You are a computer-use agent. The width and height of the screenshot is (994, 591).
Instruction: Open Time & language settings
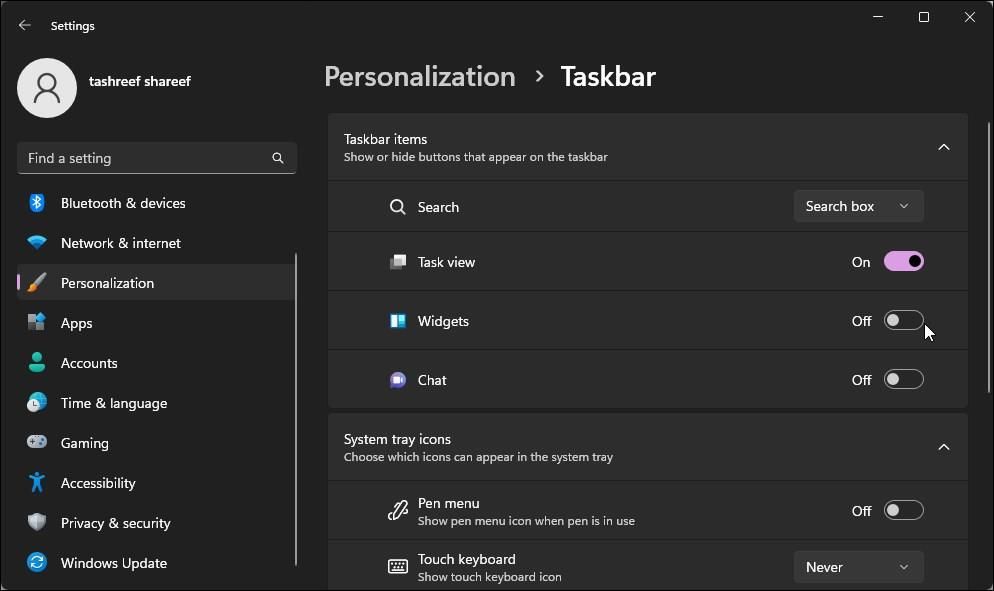point(156,403)
